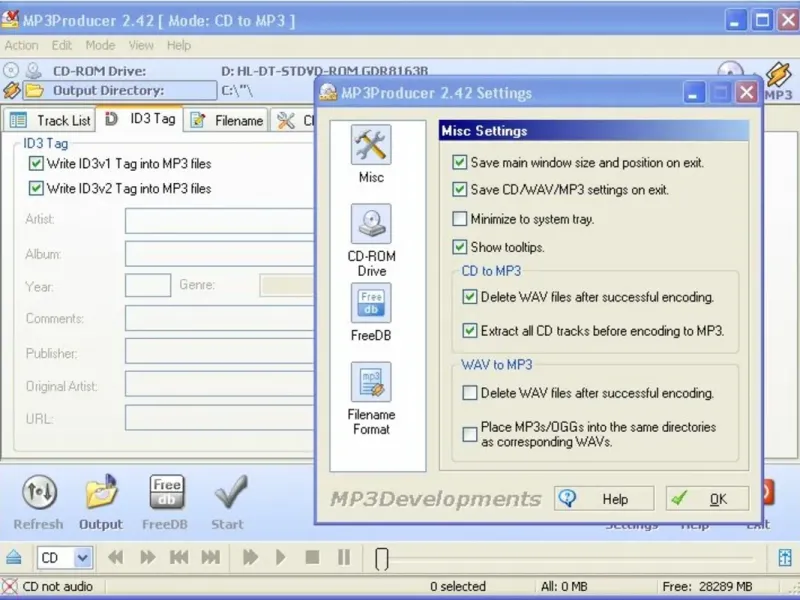Screen dimensions: 800x600
Task: Click the single-triangle play button
Action: 281,557
